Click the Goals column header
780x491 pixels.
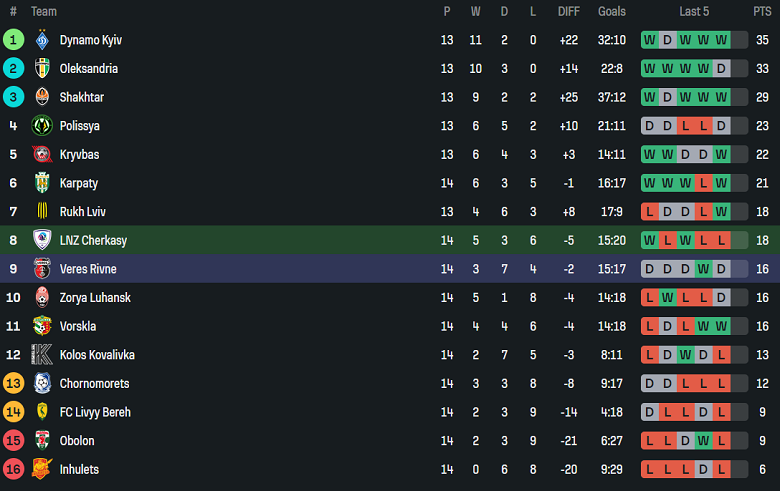[x=611, y=11]
